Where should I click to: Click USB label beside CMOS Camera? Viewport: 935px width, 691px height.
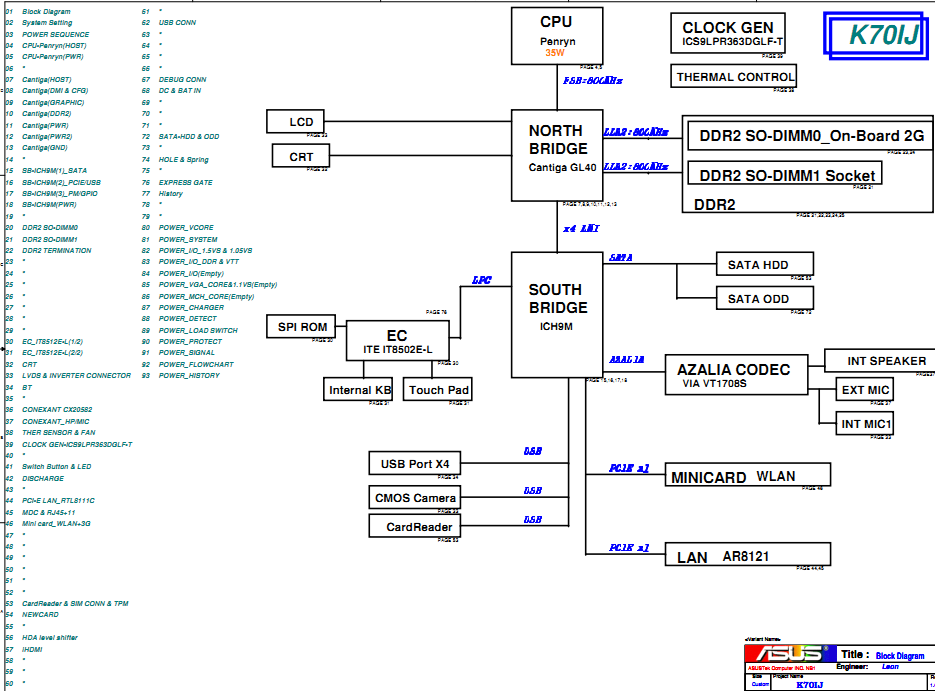point(533,491)
